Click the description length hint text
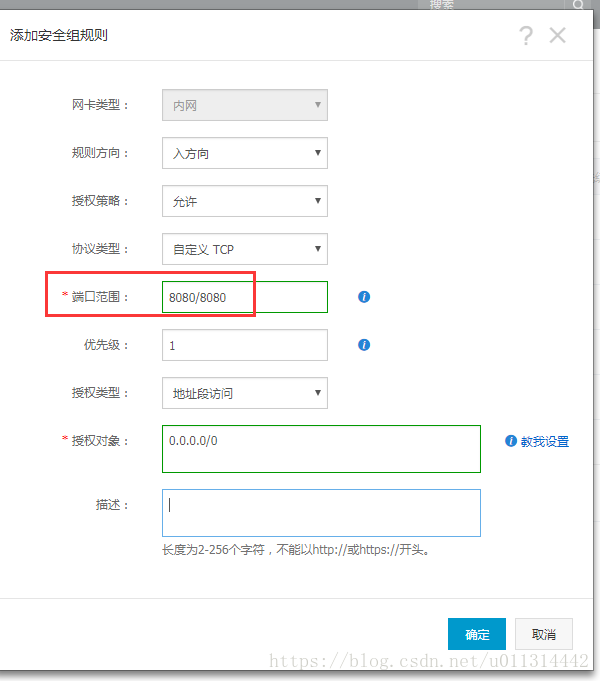The image size is (600, 681). pyautogui.click(x=296, y=550)
